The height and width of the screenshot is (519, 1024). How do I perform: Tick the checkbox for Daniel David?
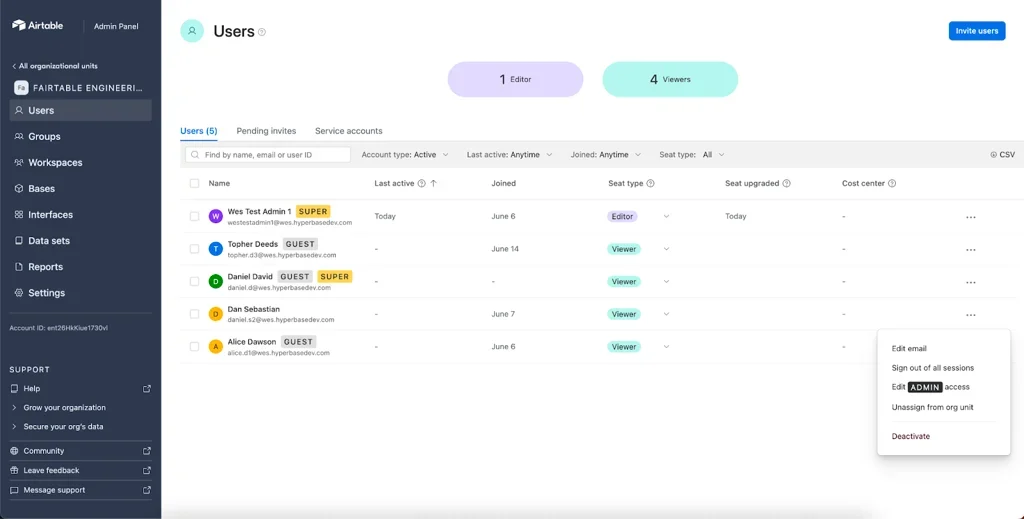click(195, 281)
